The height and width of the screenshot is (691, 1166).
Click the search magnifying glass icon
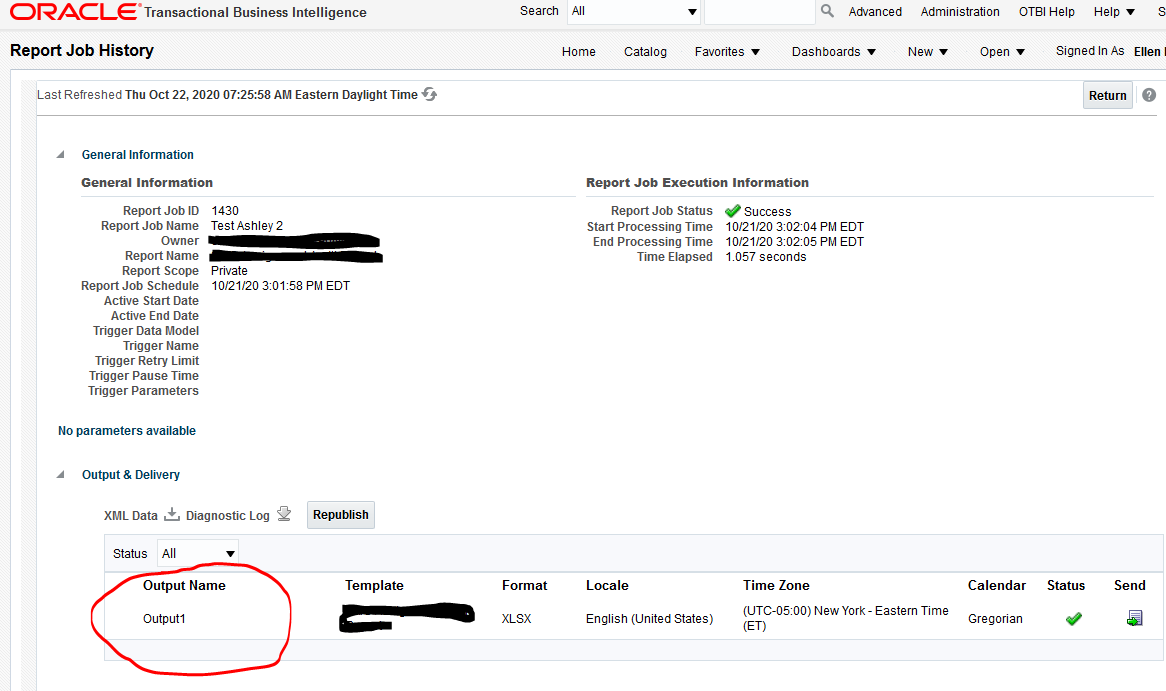click(826, 11)
